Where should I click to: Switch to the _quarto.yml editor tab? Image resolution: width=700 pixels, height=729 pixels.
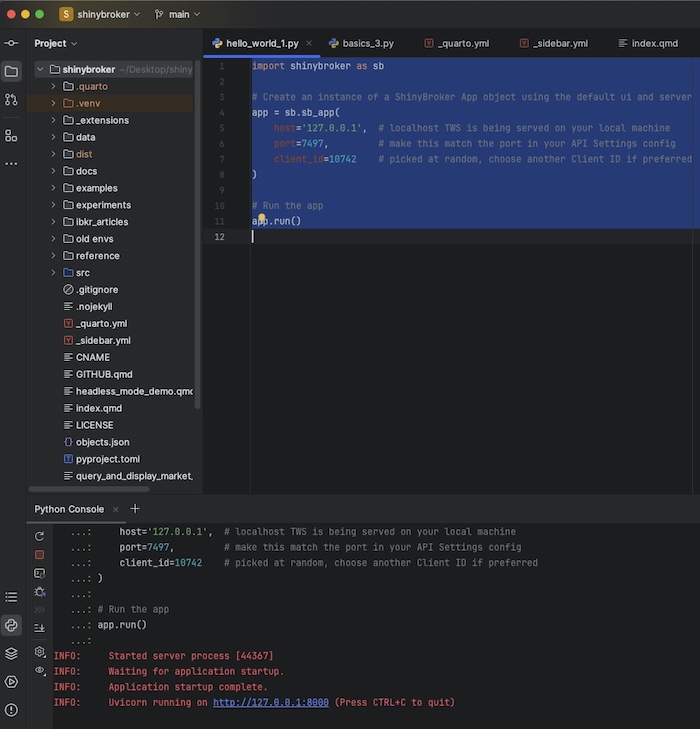point(457,43)
